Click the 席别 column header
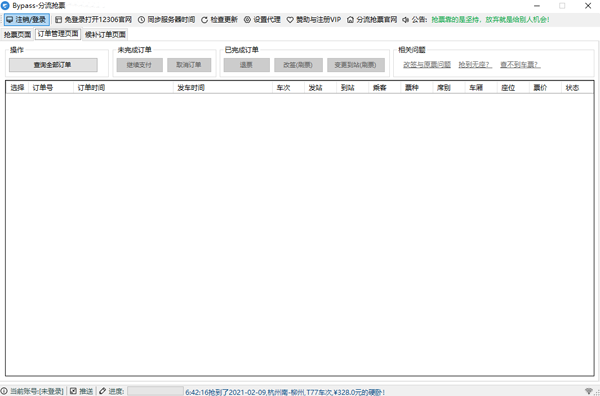 [449, 88]
